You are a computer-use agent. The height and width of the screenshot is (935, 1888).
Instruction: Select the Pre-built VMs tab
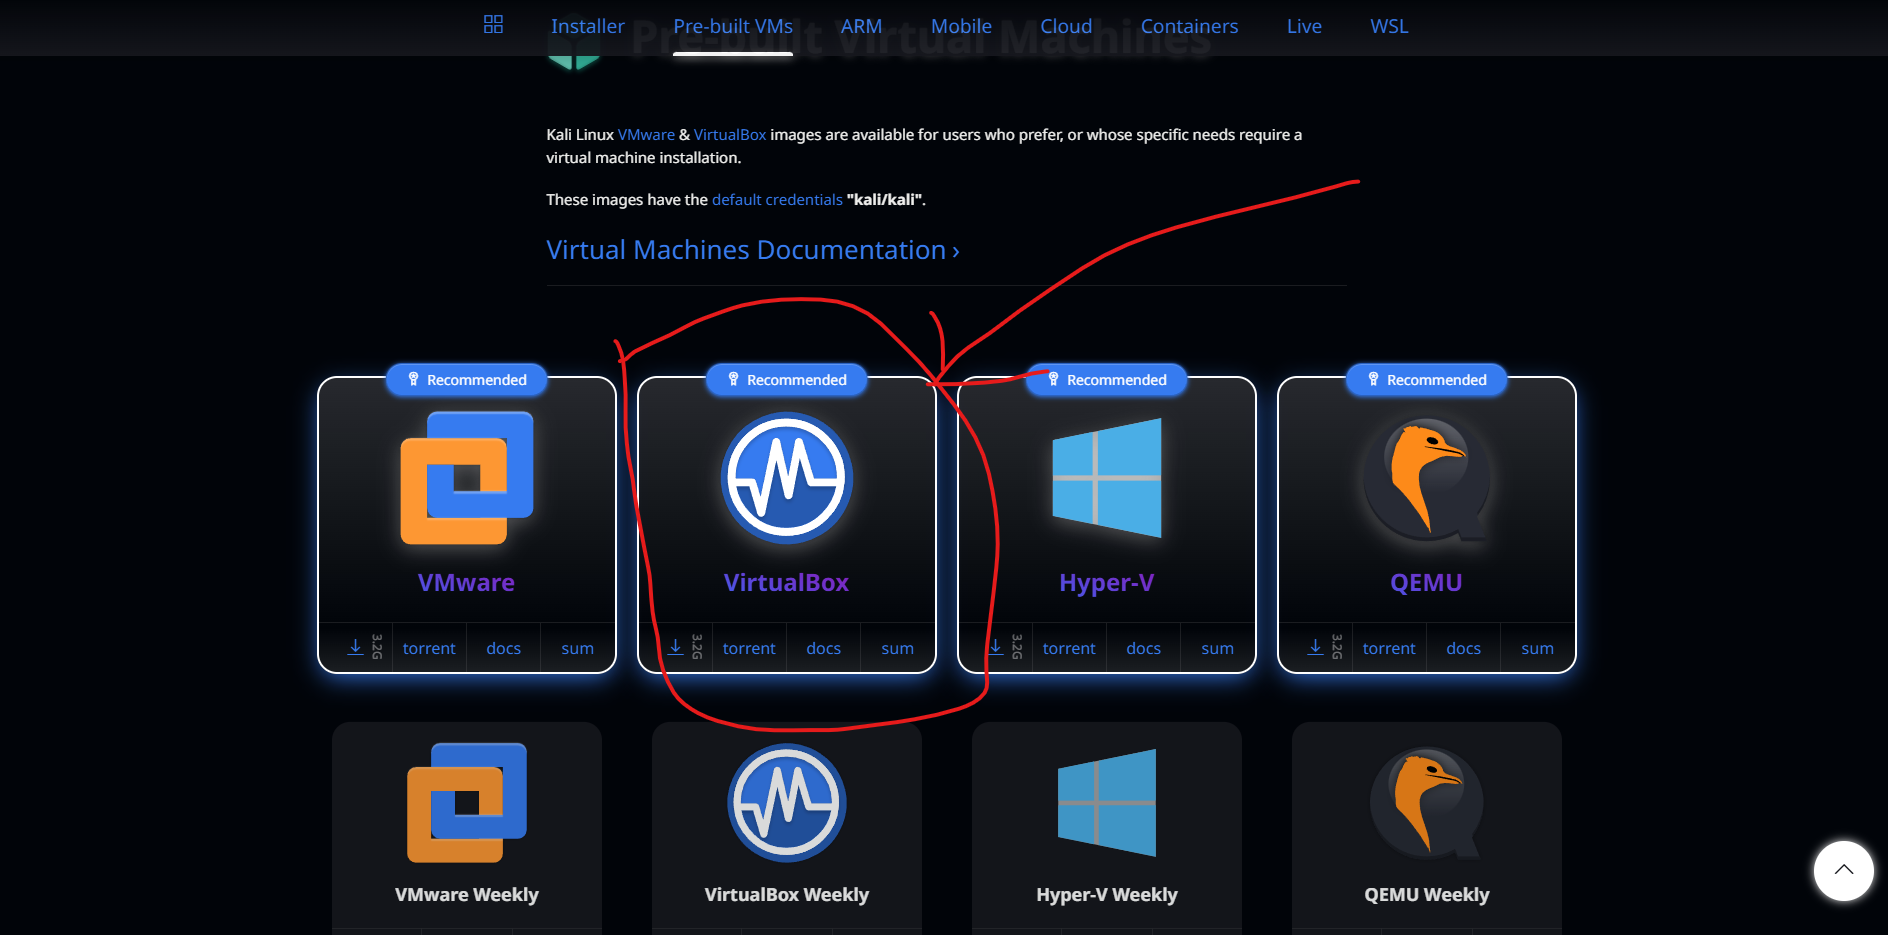[733, 26]
